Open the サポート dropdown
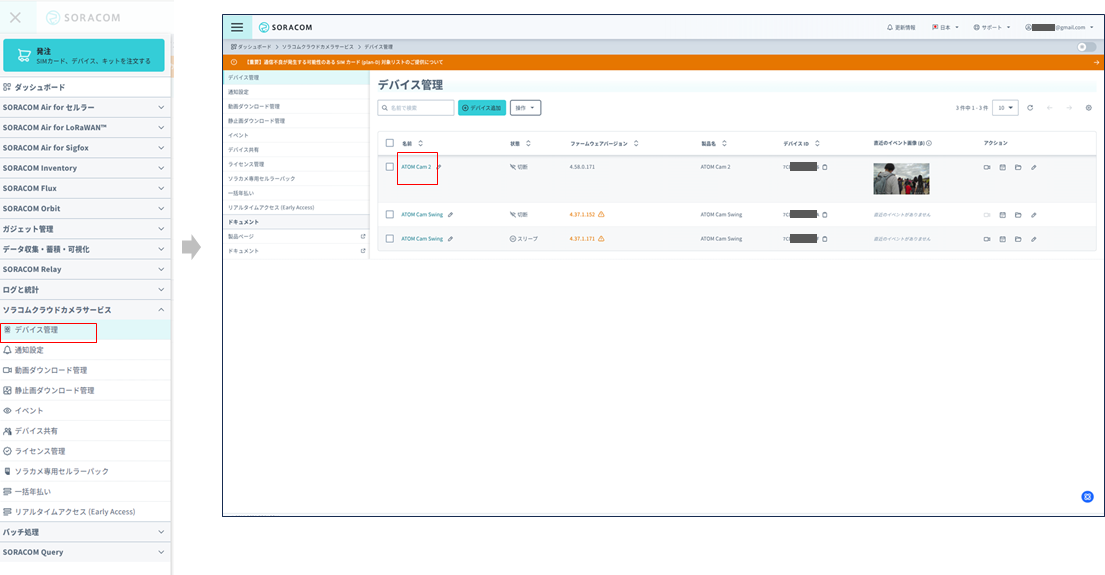The width and height of the screenshot is (1105, 575). pyautogui.click(x=992, y=27)
